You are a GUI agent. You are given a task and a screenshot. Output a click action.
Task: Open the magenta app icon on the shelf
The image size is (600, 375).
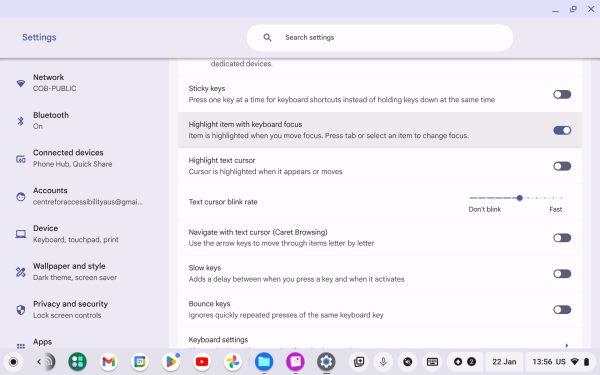(x=295, y=362)
